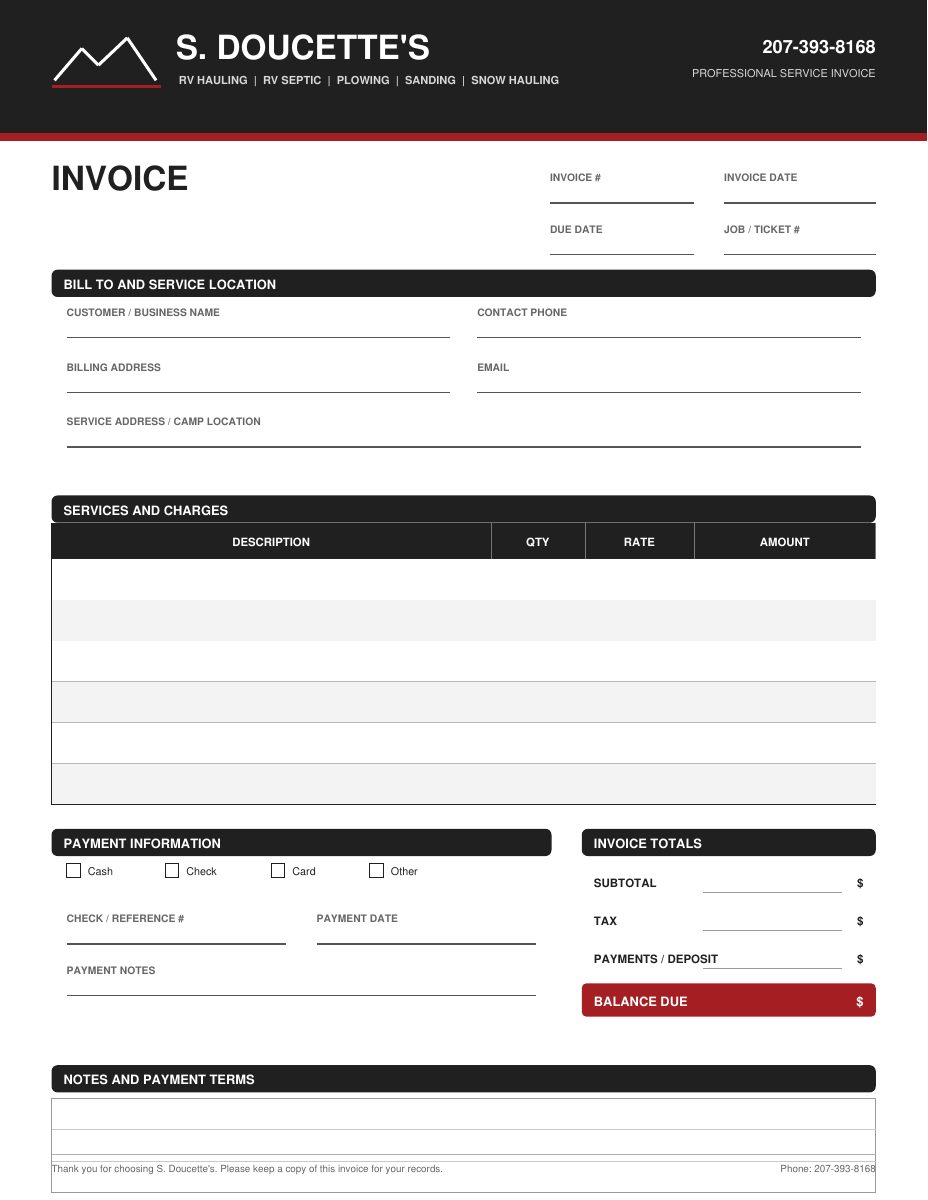
Task: Select the Billing Address field
Action: [x=258, y=384]
